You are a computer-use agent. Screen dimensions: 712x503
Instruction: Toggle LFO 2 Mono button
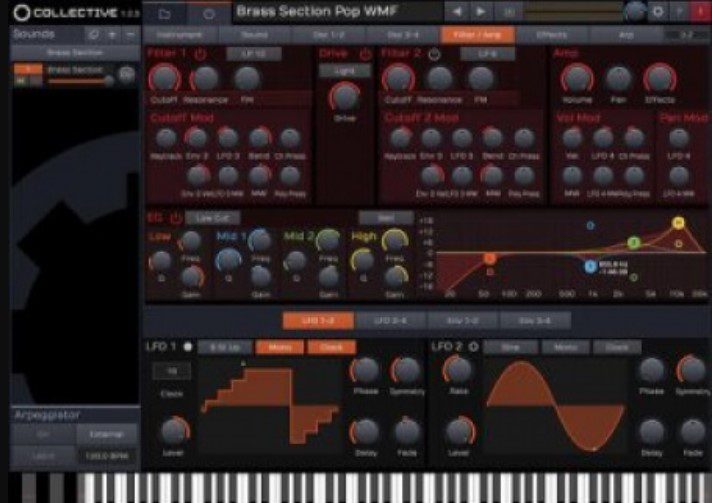coord(565,347)
